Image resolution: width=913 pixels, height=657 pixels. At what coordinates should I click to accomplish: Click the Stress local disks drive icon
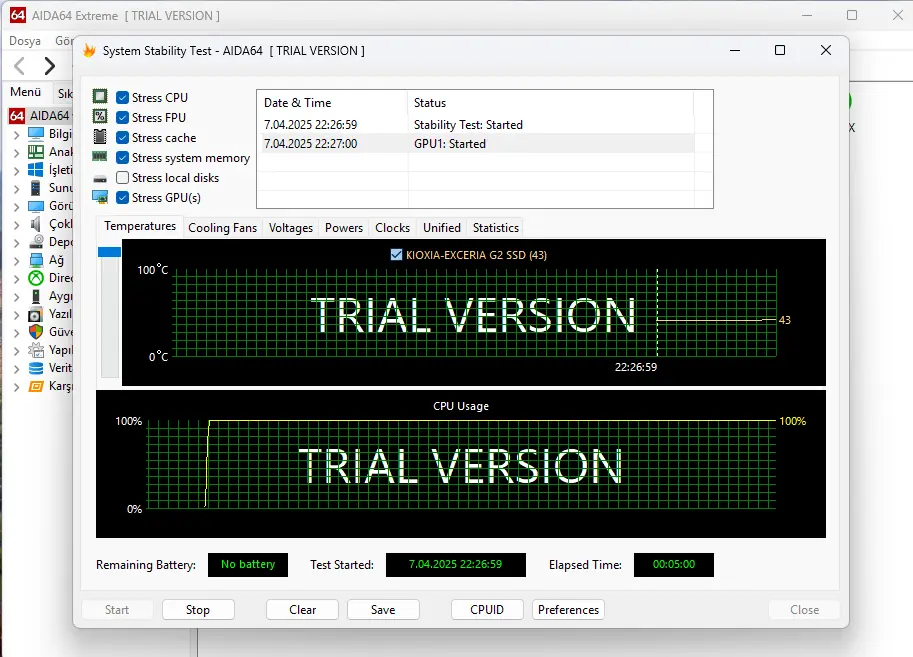click(100, 179)
